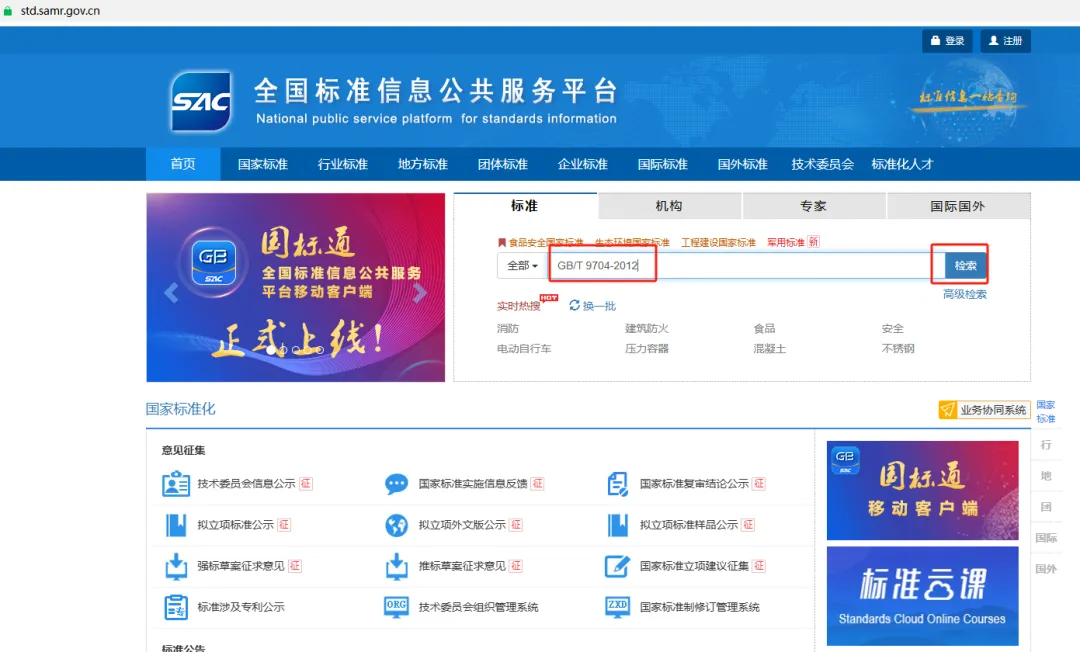Select hot search term 食品

(x=765, y=328)
